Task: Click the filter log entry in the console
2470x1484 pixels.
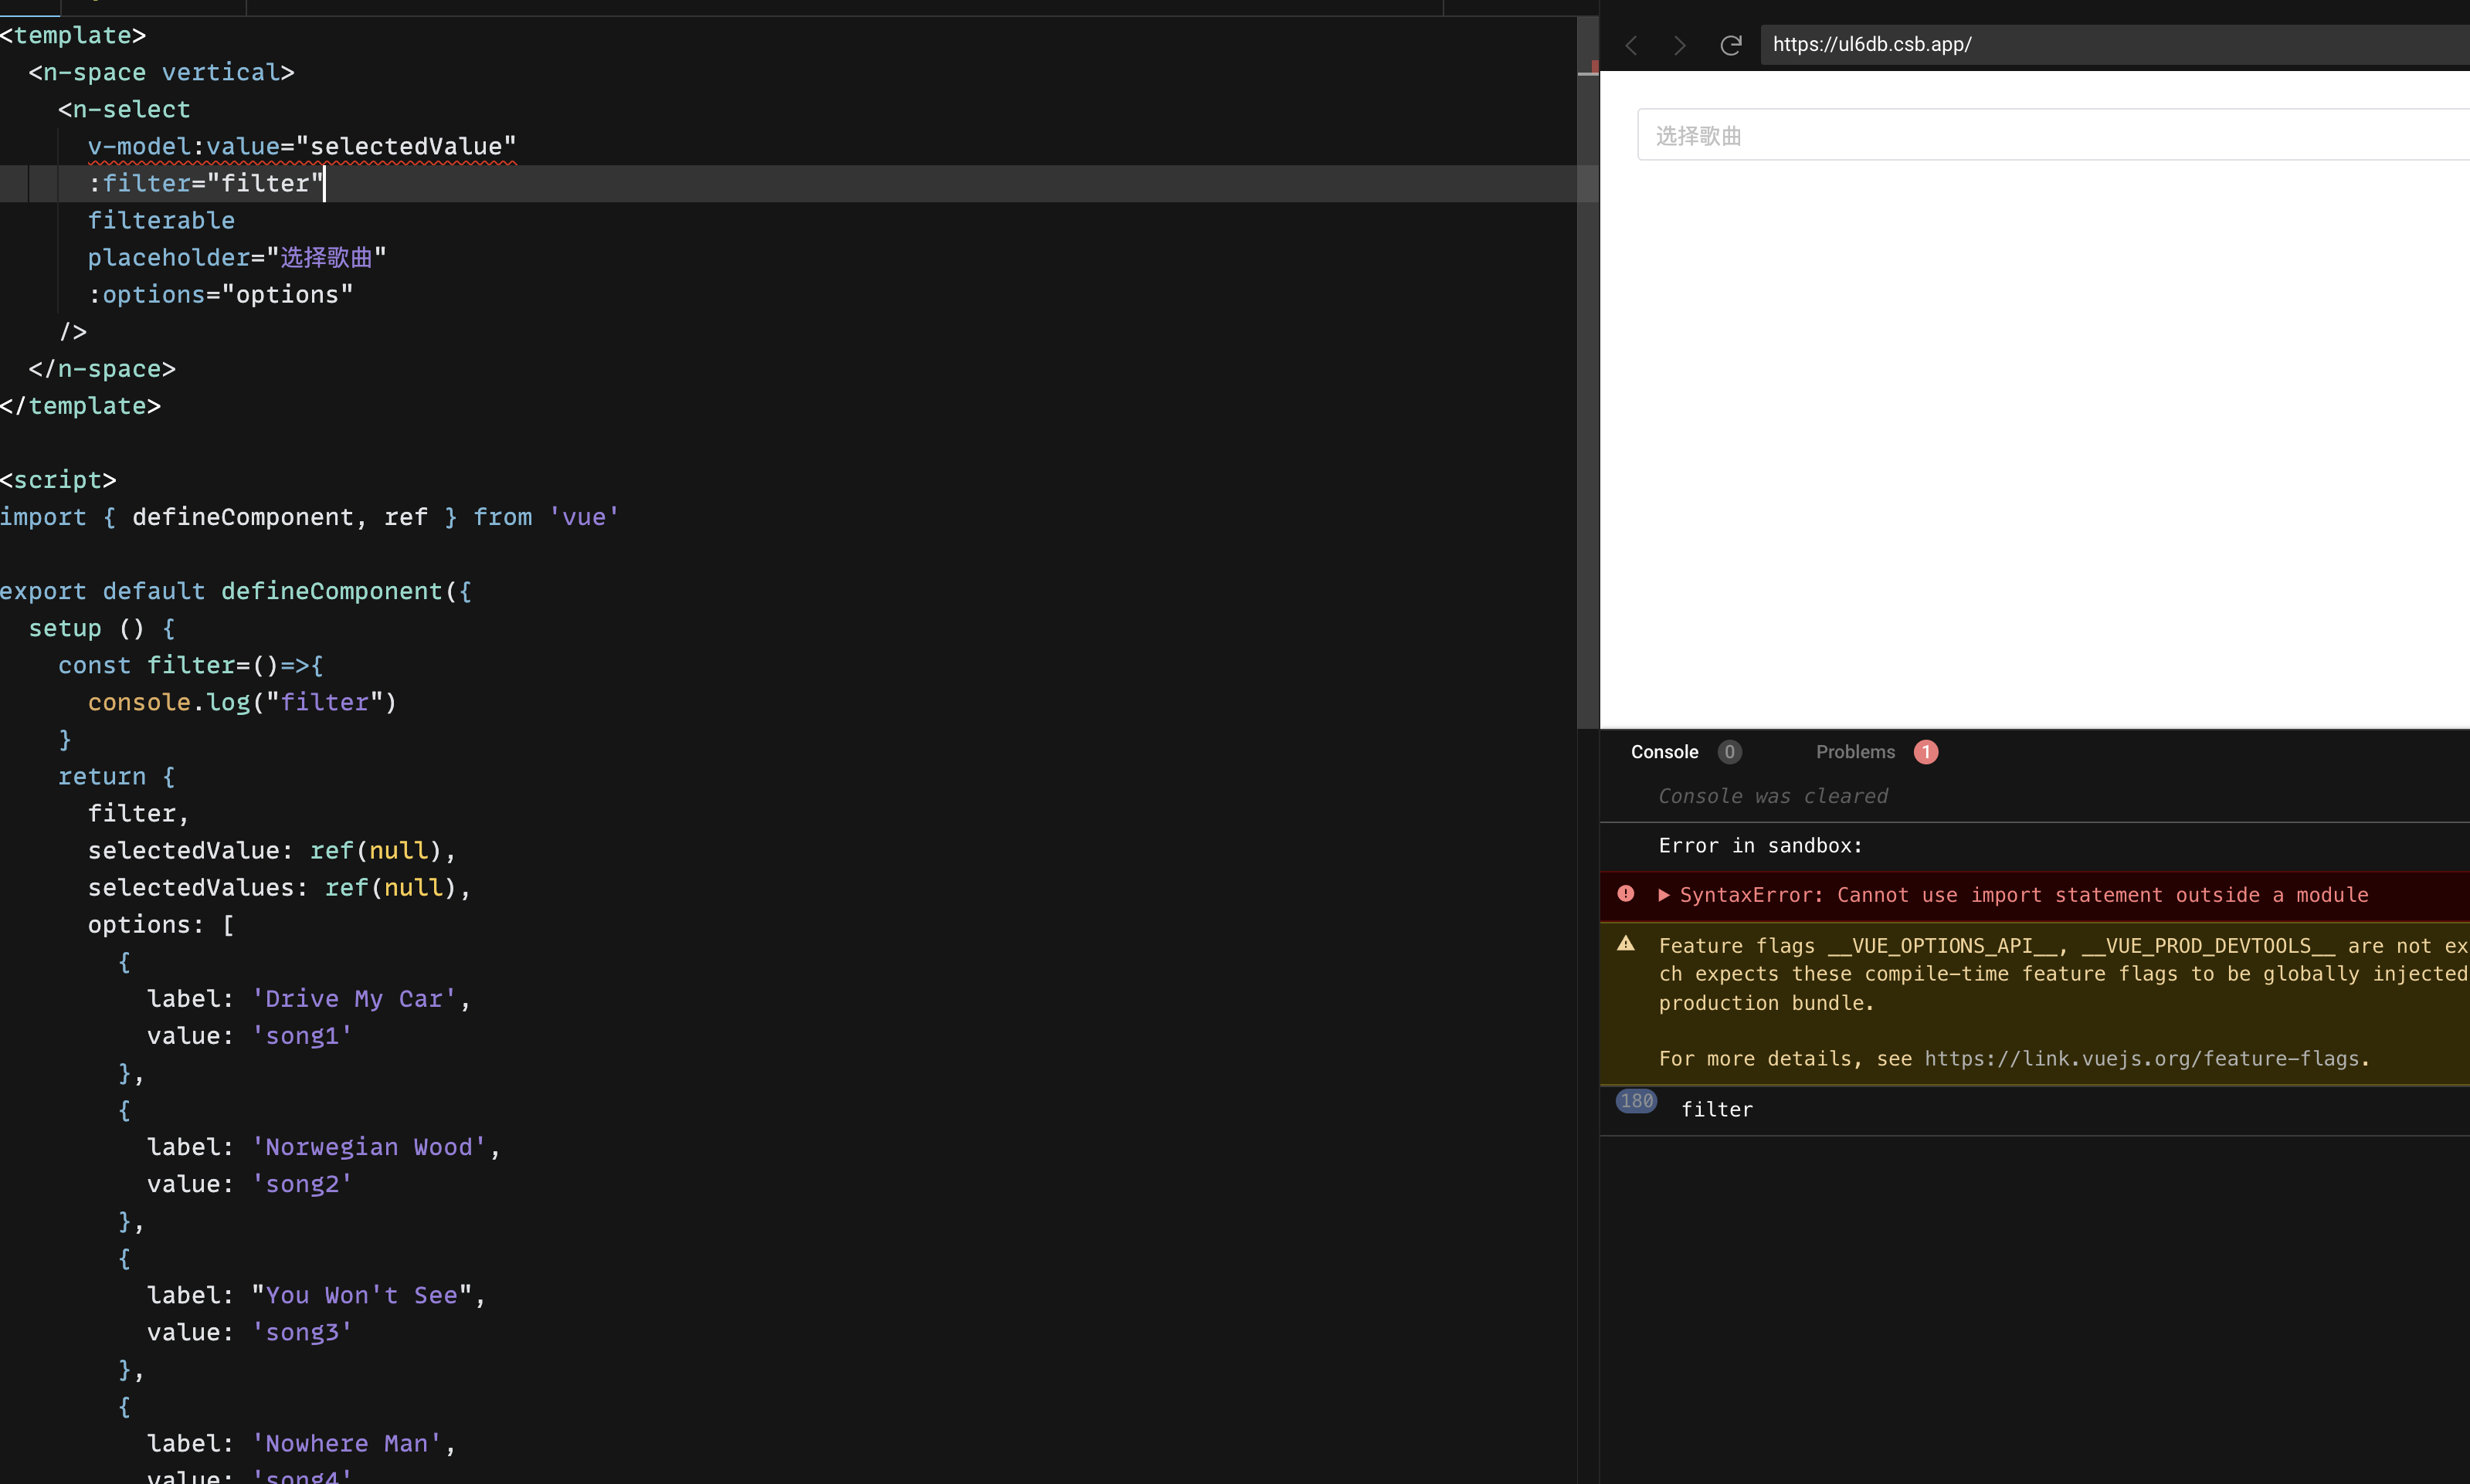Action: coord(1716,1109)
